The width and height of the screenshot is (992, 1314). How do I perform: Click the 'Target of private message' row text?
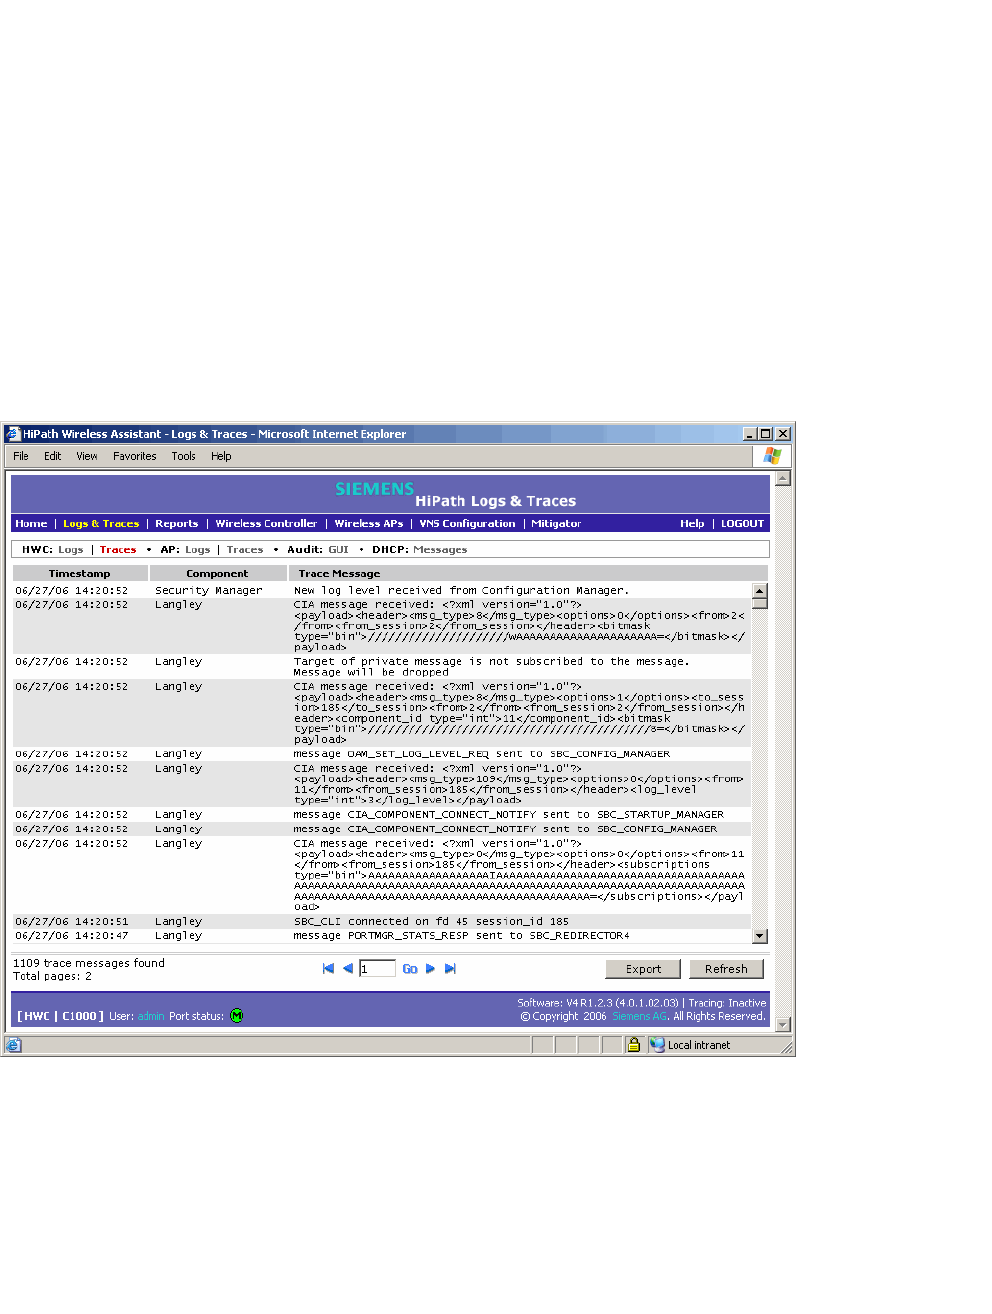point(491,667)
